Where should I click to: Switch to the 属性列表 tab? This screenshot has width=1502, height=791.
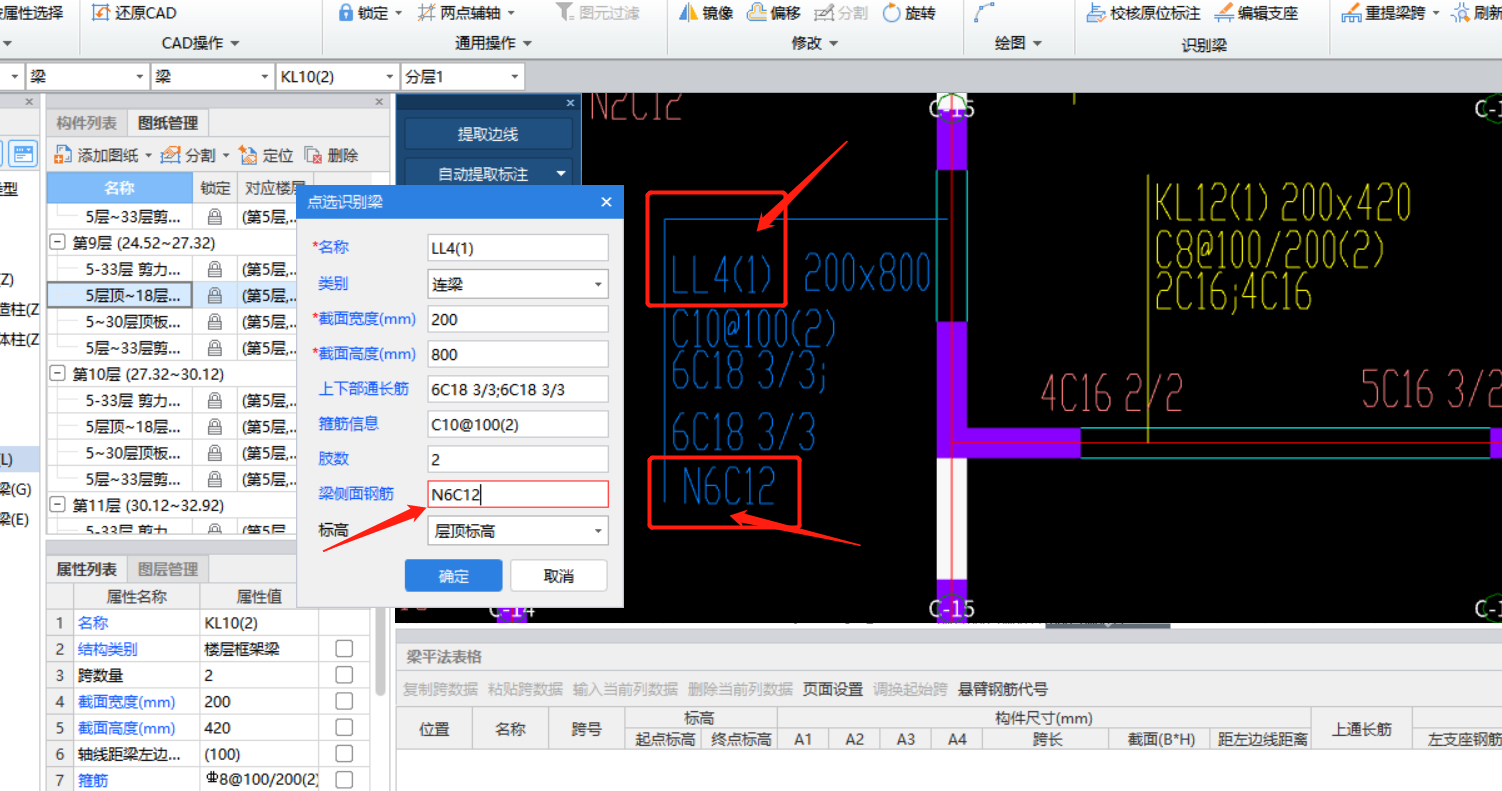[x=86, y=569]
